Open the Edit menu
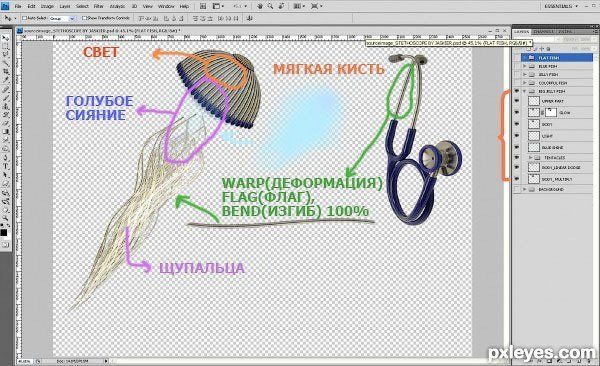Viewport: 600px width, 366px height. [x=31, y=6]
